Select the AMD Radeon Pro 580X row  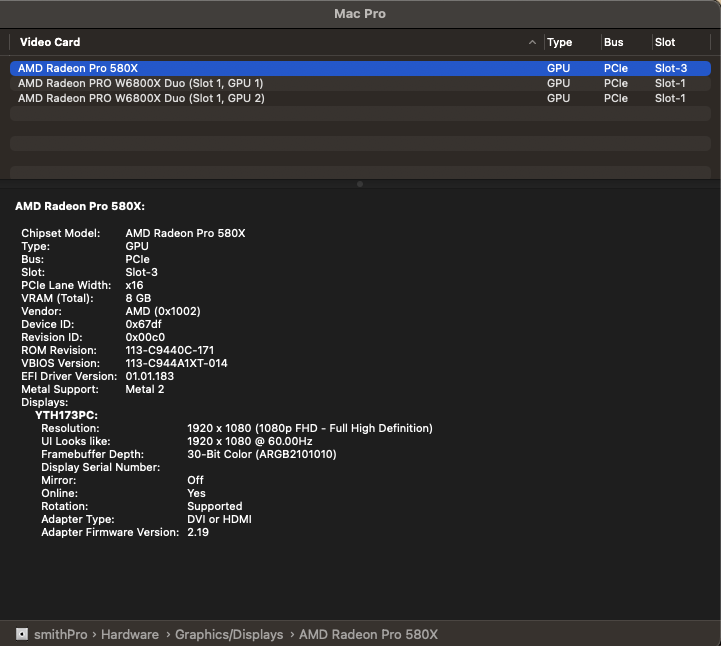360,68
